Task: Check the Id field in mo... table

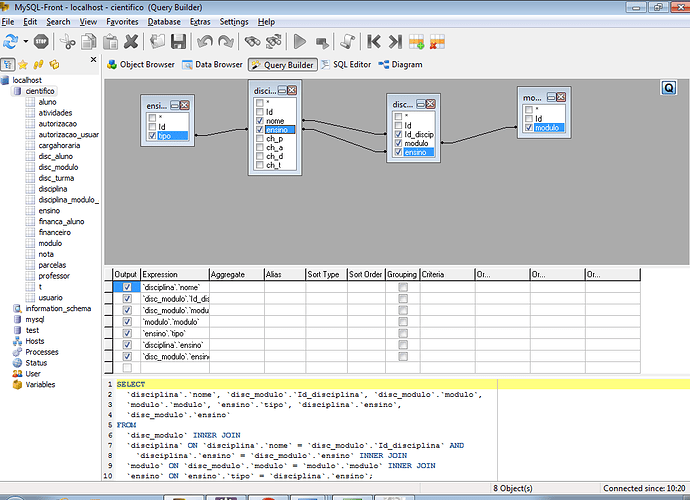Action: click(x=529, y=118)
